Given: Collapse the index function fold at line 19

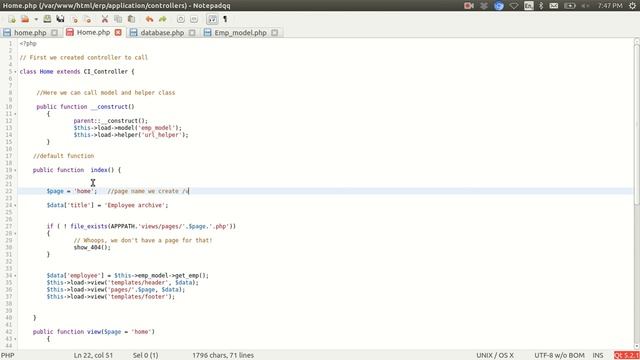Looking at the screenshot, I should coord(16,170).
